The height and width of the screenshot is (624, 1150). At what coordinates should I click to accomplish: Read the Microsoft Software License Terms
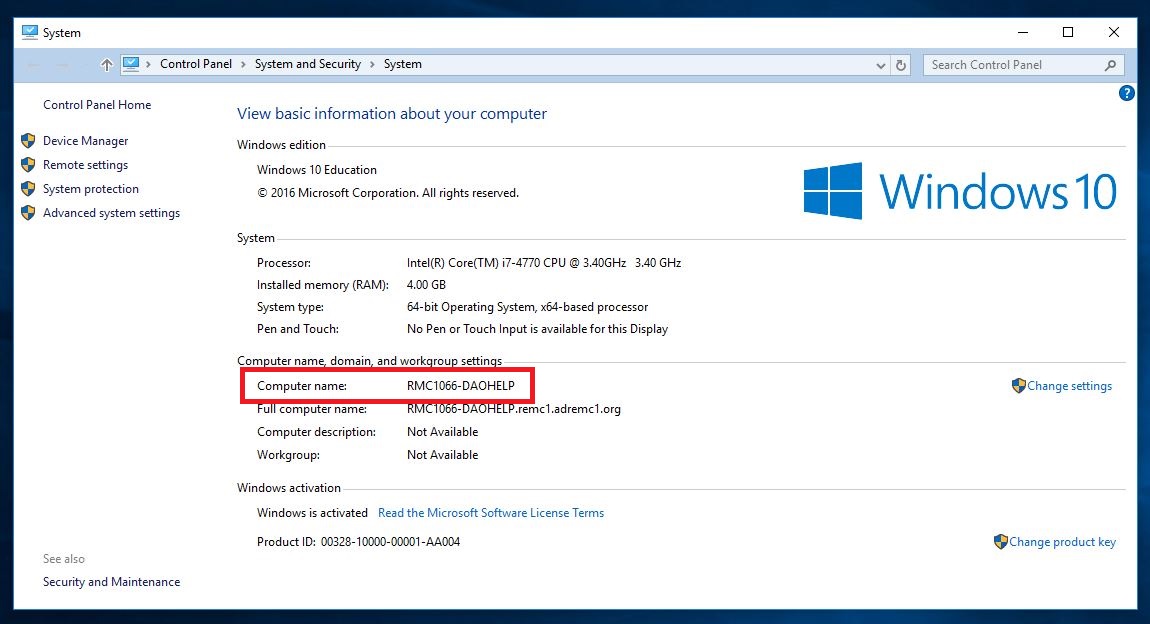[x=491, y=513]
